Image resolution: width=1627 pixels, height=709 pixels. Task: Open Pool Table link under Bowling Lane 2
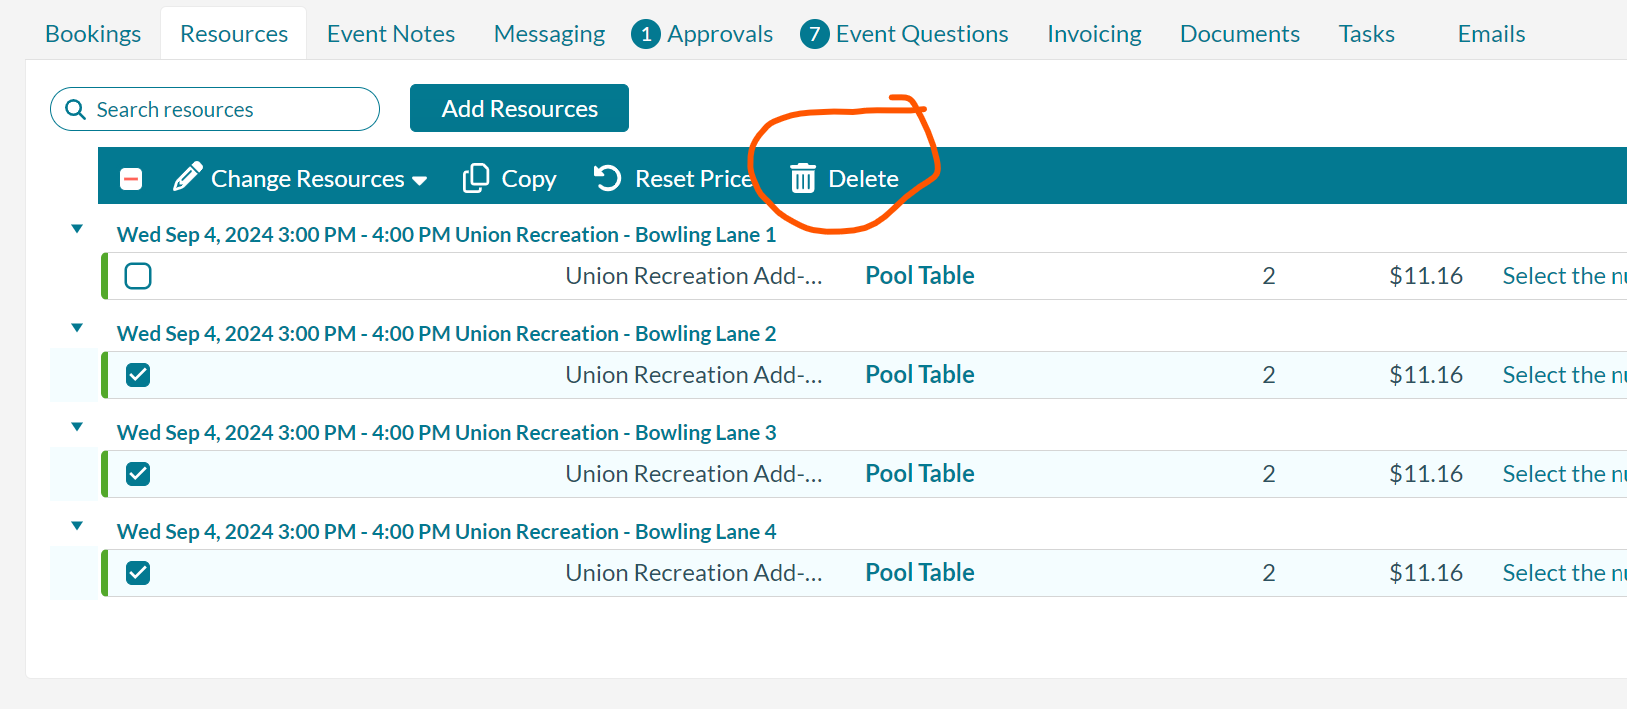click(919, 375)
